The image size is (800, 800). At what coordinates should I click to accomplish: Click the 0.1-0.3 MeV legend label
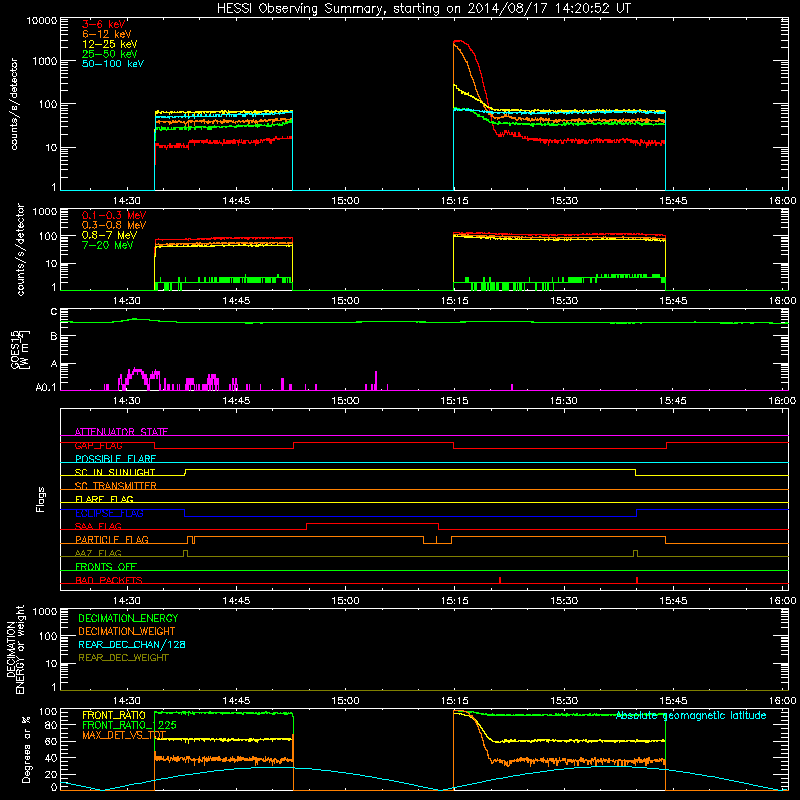pyautogui.click(x=114, y=215)
